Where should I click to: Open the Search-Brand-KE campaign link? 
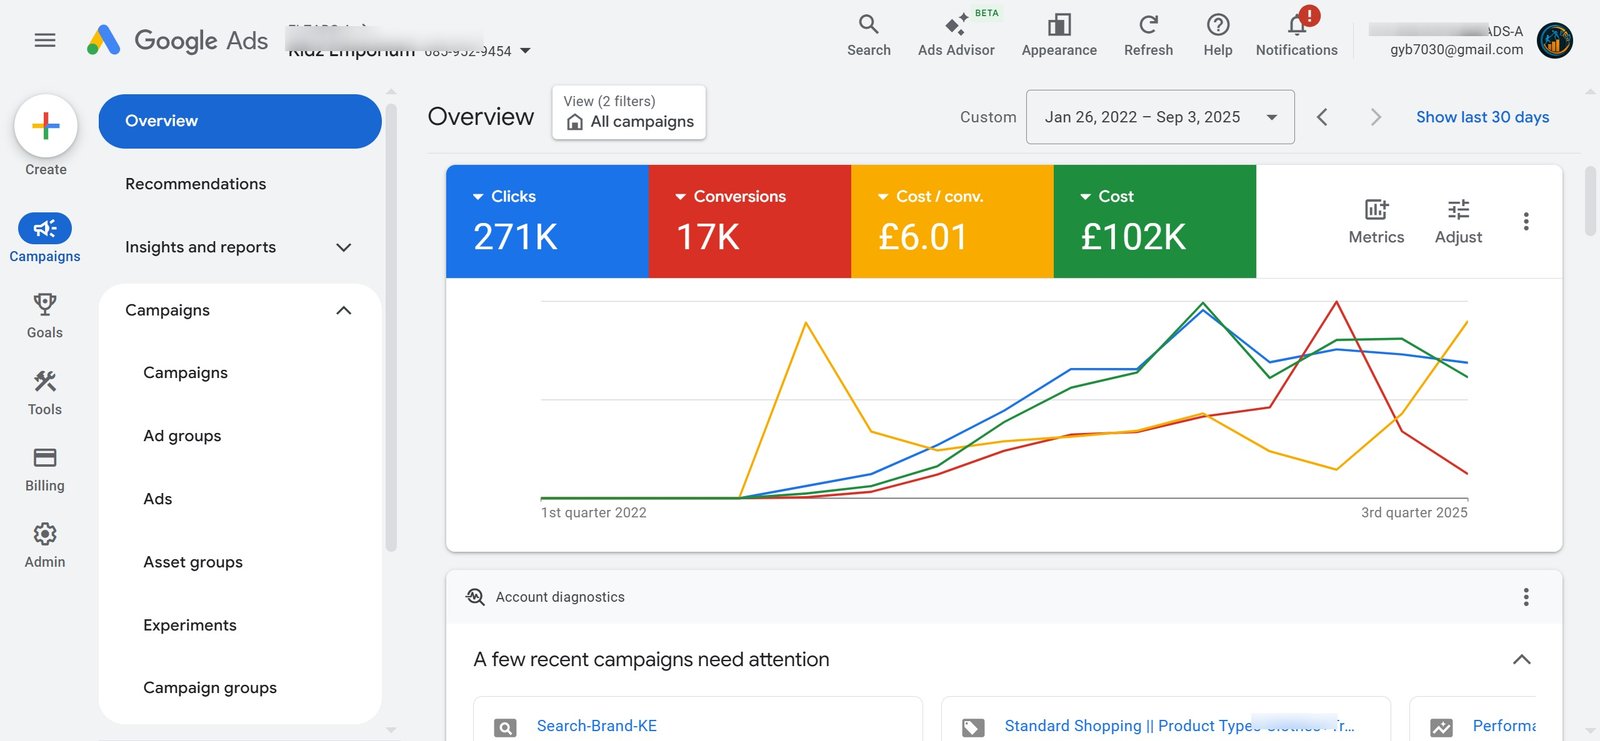pyautogui.click(x=596, y=726)
